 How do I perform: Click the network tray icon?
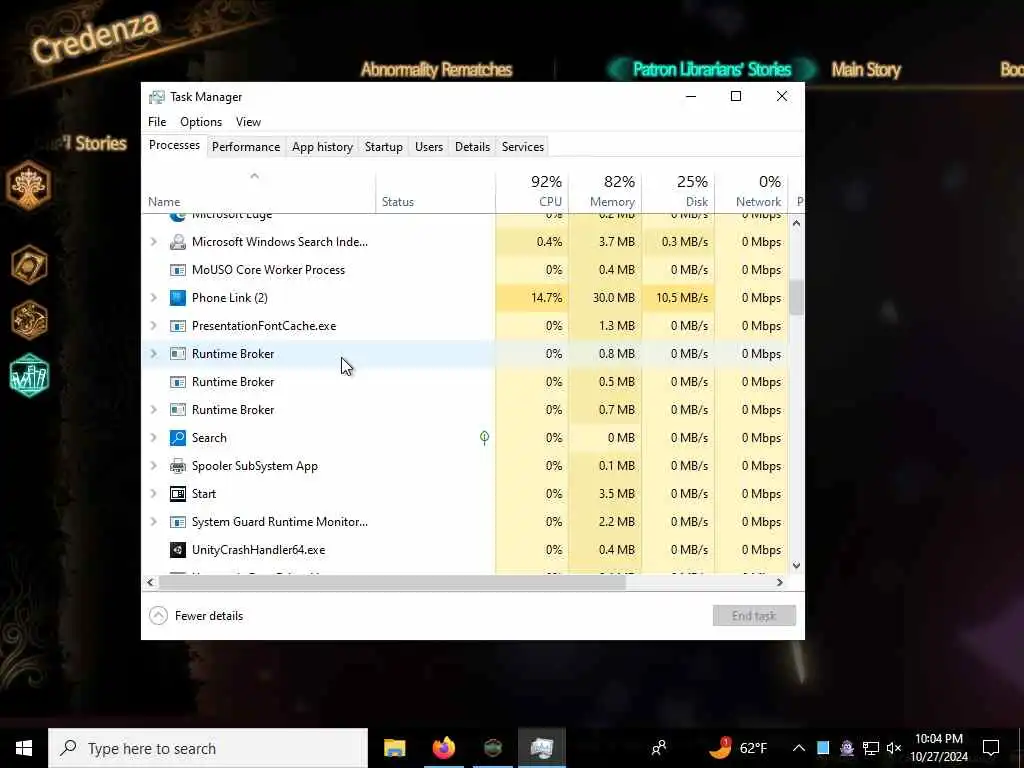(x=871, y=748)
